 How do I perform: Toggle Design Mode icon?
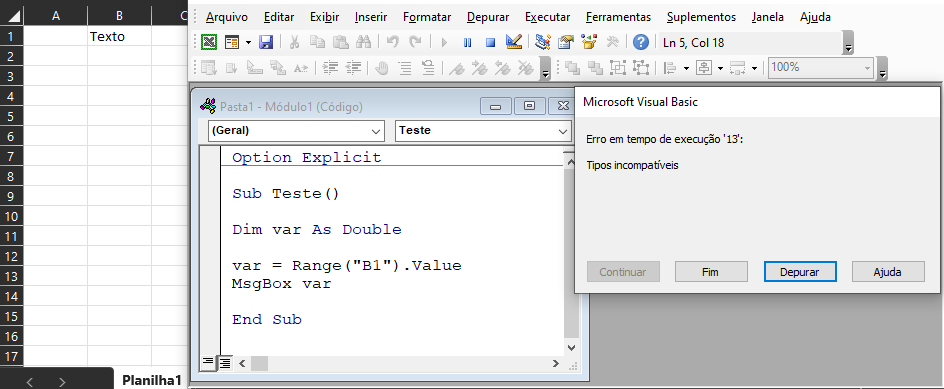[514, 42]
